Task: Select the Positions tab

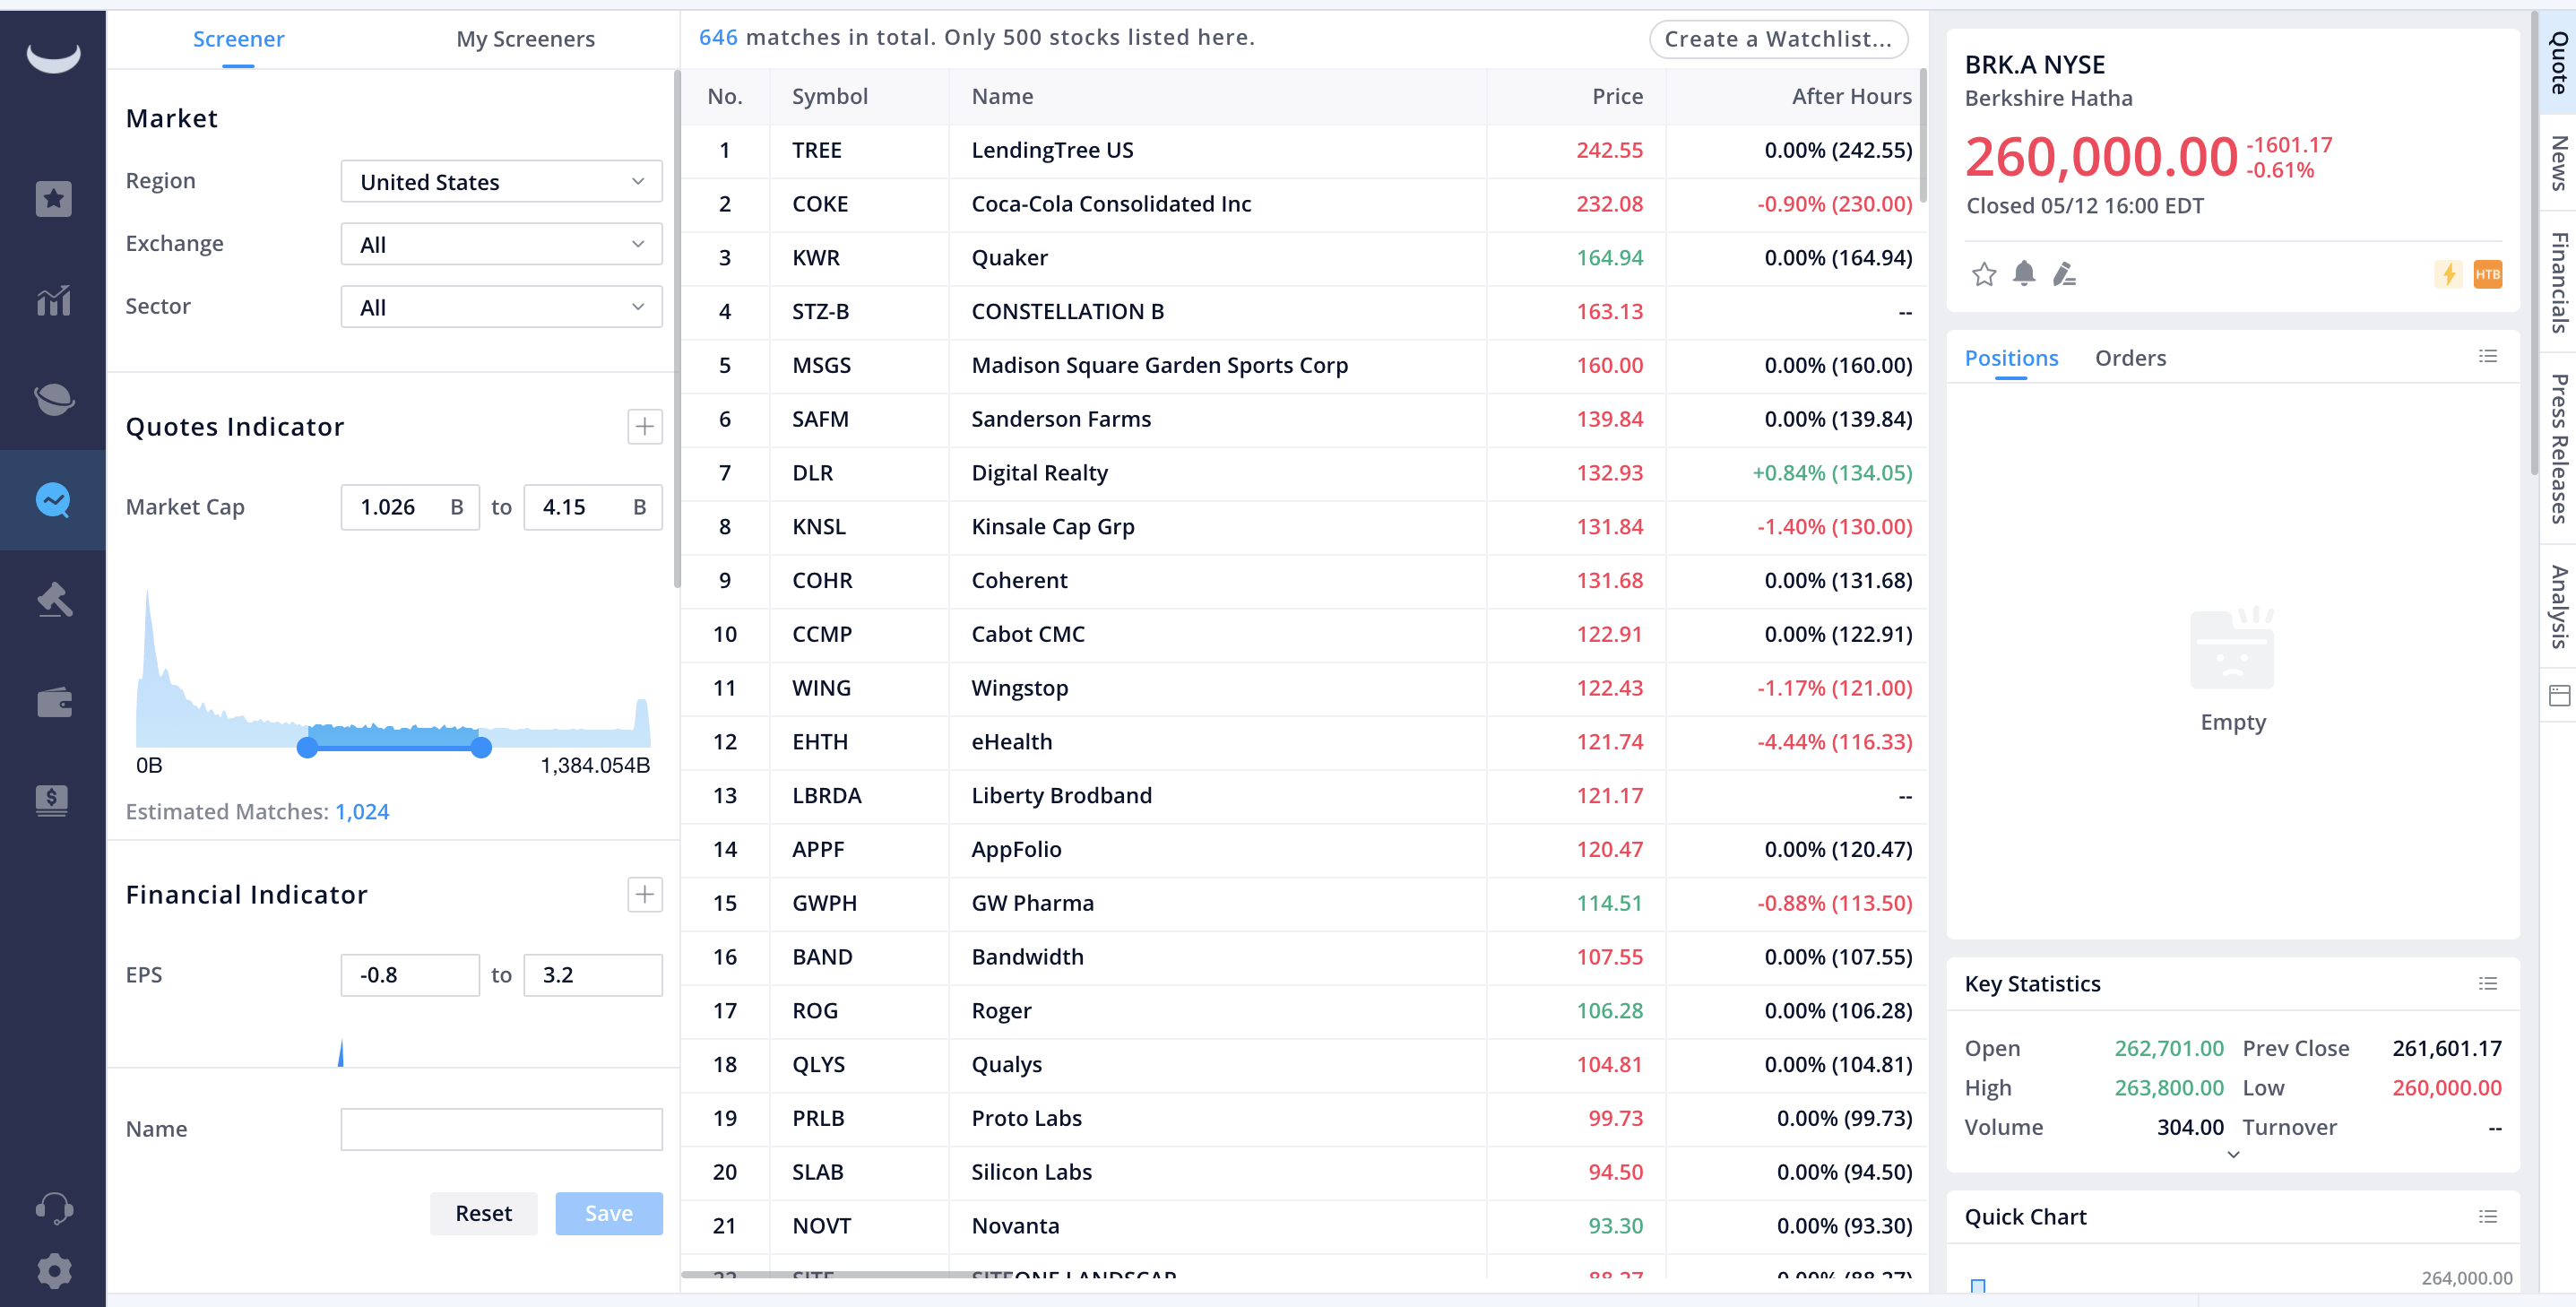Action: 2011,358
